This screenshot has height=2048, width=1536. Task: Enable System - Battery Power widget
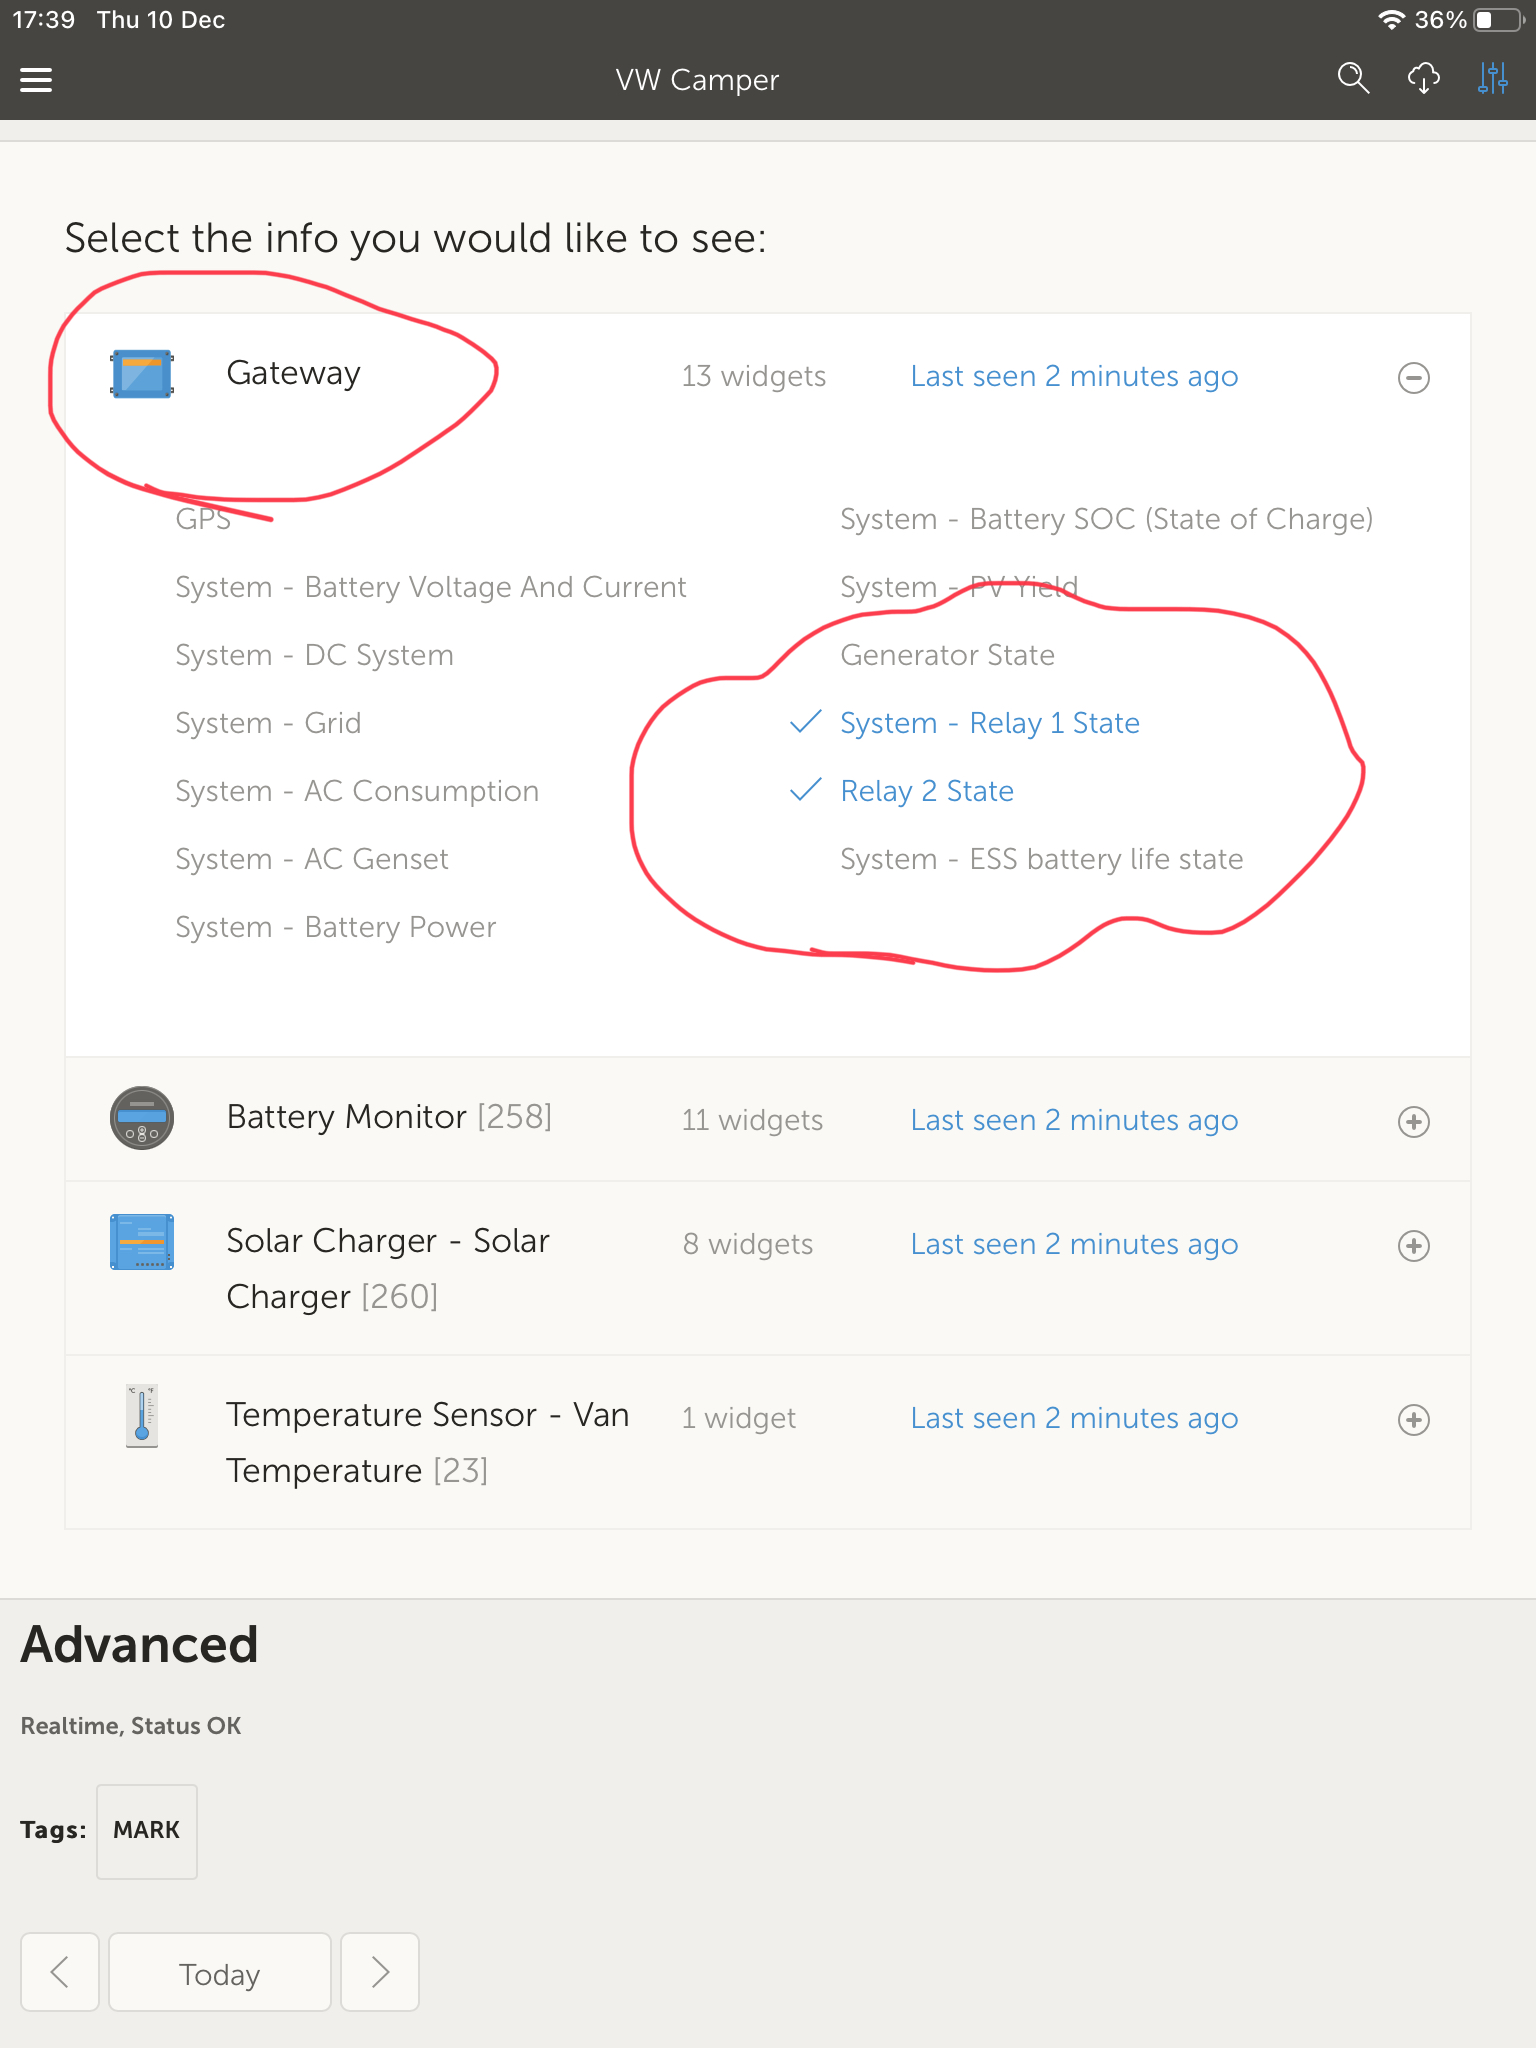tap(336, 927)
